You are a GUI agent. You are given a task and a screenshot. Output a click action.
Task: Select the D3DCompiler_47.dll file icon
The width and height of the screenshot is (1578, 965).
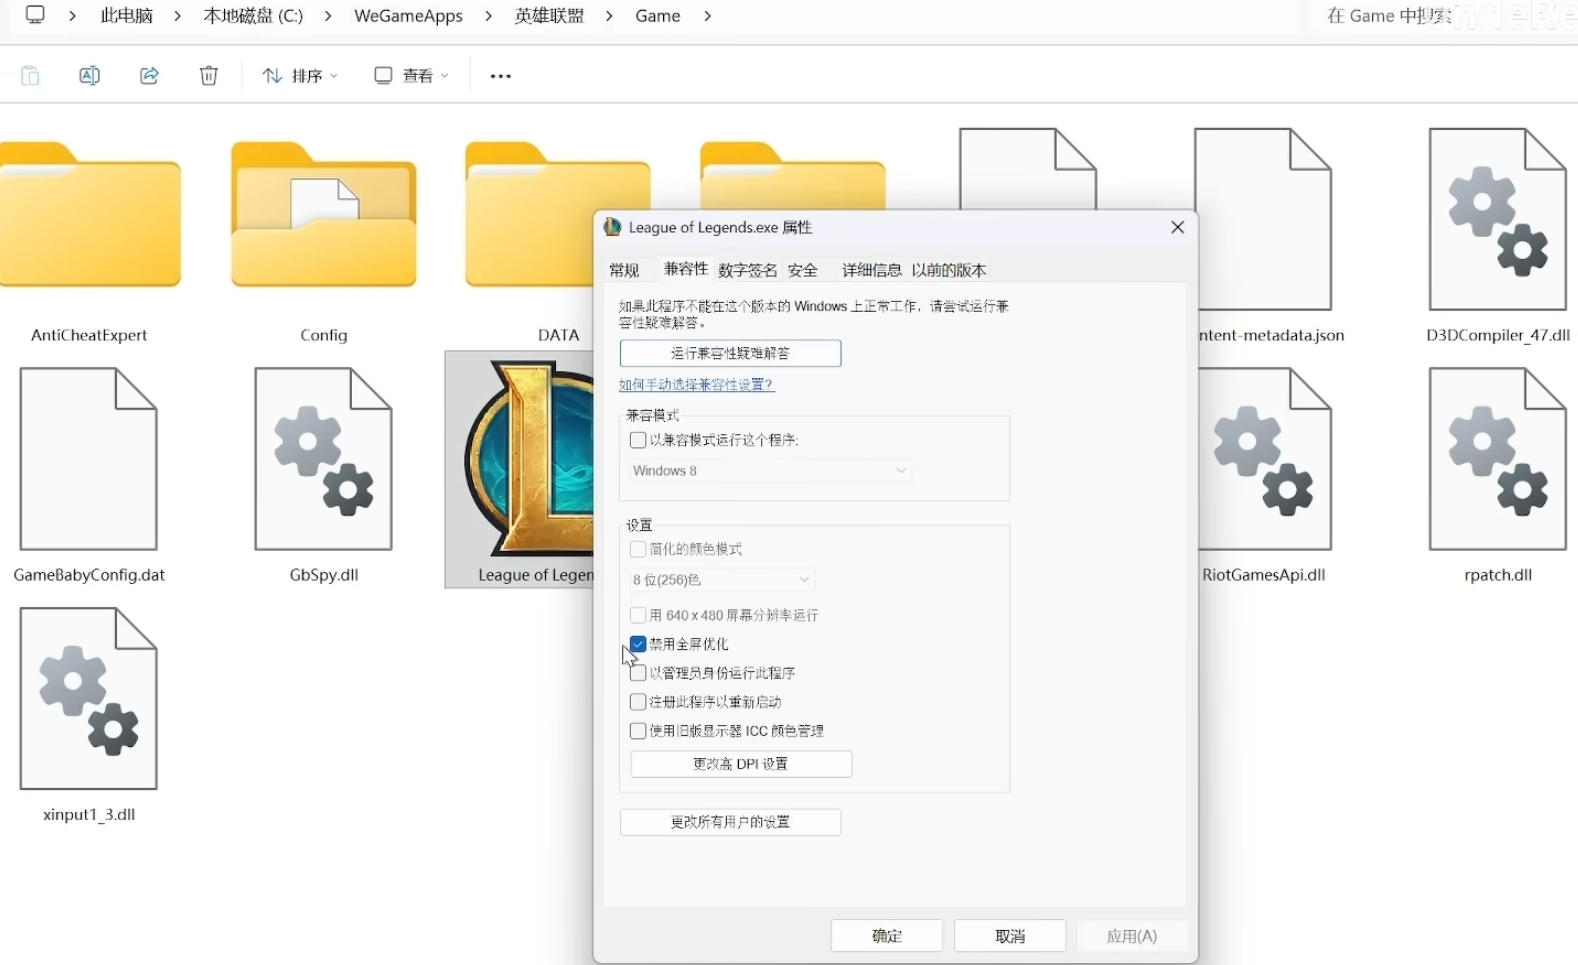[x=1497, y=219]
